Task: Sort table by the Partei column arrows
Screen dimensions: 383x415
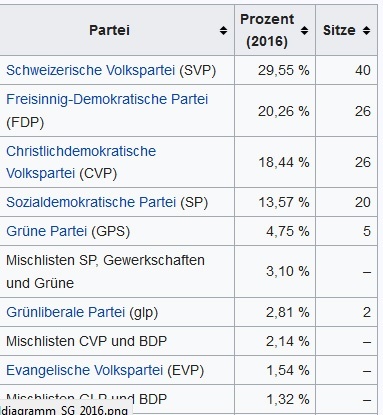Action: pos(223,31)
